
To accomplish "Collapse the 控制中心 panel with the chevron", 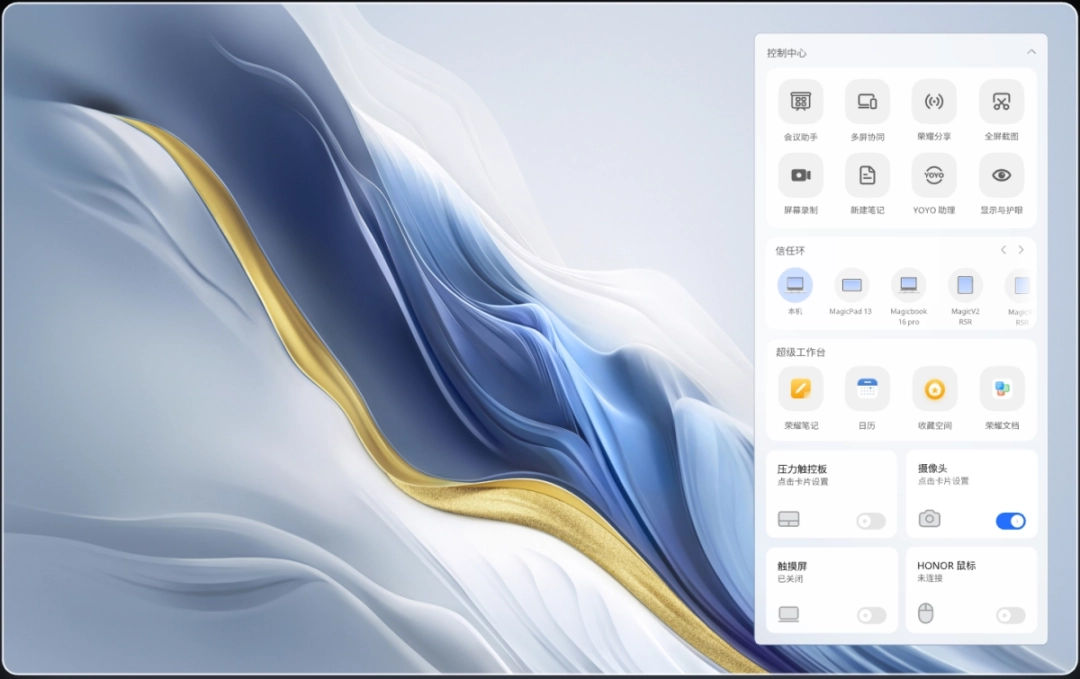I will (x=1031, y=52).
